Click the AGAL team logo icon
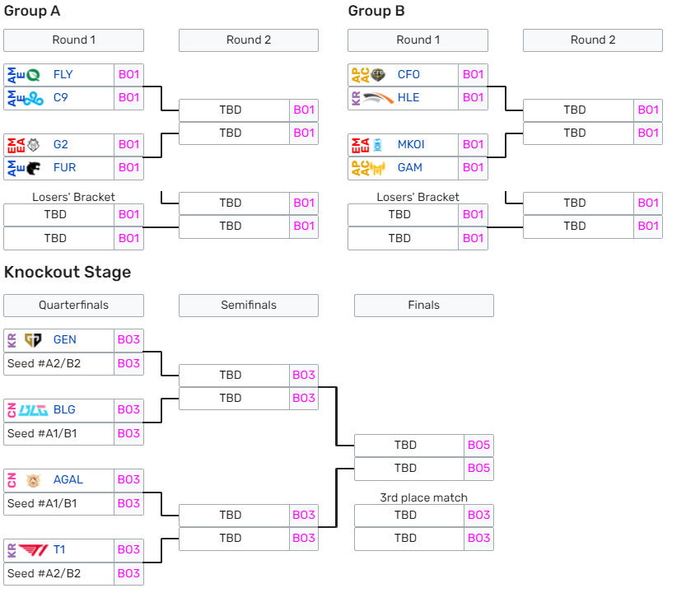This screenshot has width=700, height=593. pyautogui.click(x=33, y=480)
